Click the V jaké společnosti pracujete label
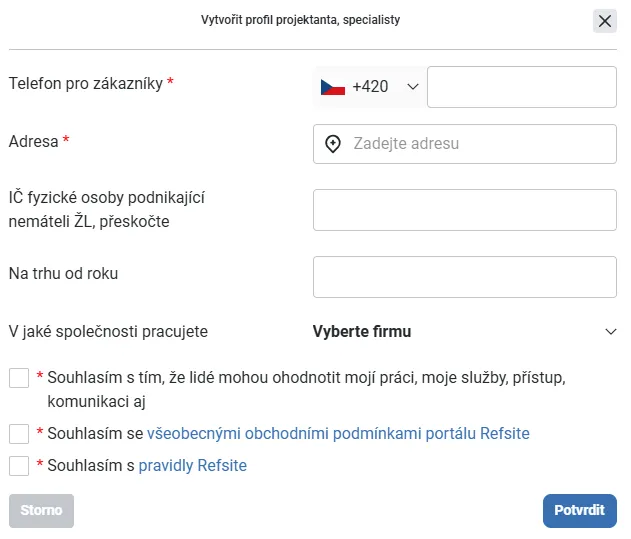 point(108,331)
